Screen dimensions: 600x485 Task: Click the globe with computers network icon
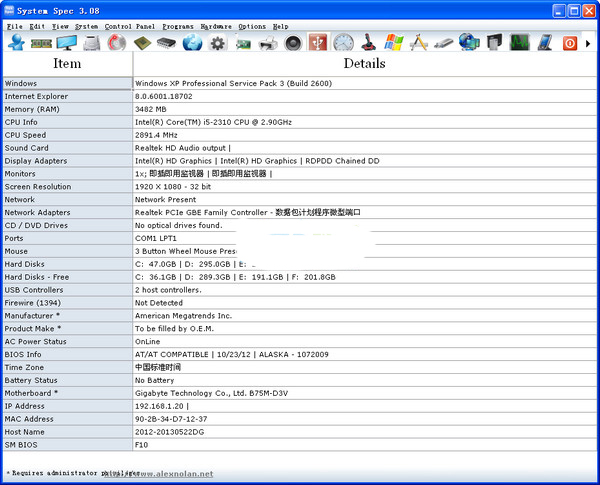pos(469,42)
